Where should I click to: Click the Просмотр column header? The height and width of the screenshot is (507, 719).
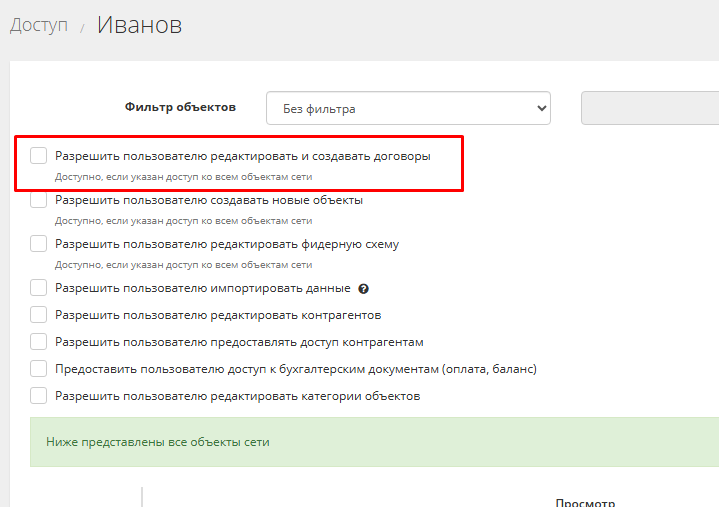click(585, 502)
